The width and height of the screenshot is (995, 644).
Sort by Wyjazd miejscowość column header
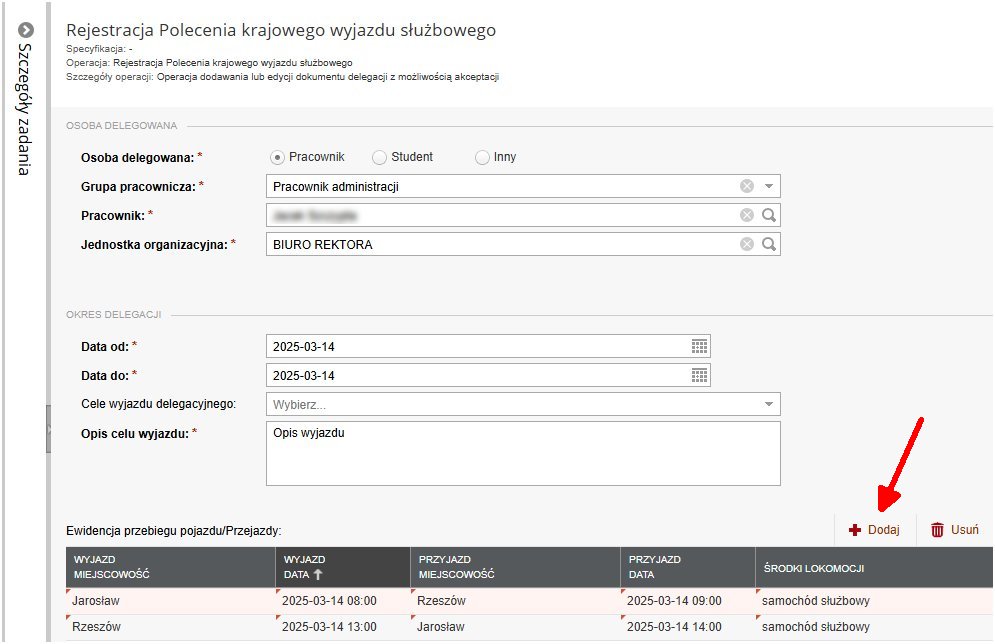[x=171, y=567]
